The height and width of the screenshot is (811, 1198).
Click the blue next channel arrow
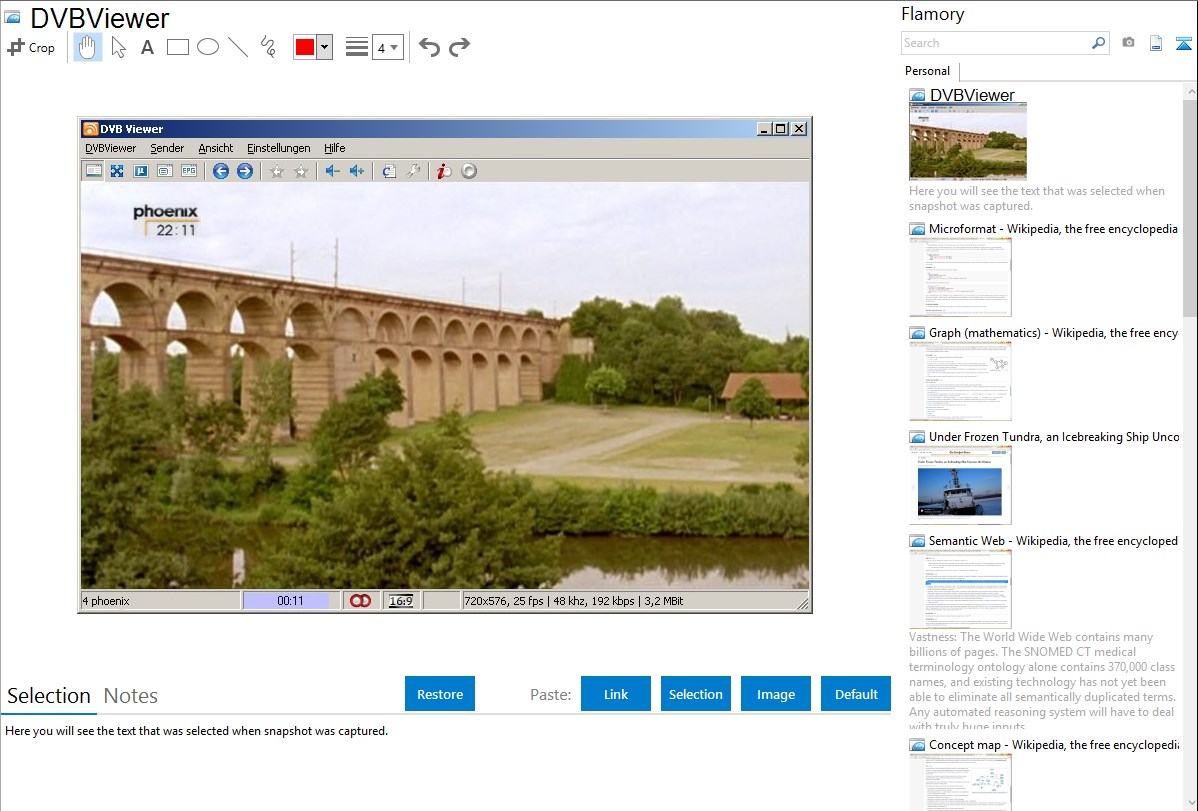(244, 171)
